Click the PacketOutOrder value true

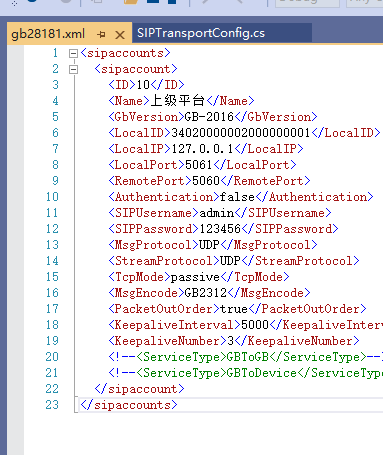(x=233, y=309)
